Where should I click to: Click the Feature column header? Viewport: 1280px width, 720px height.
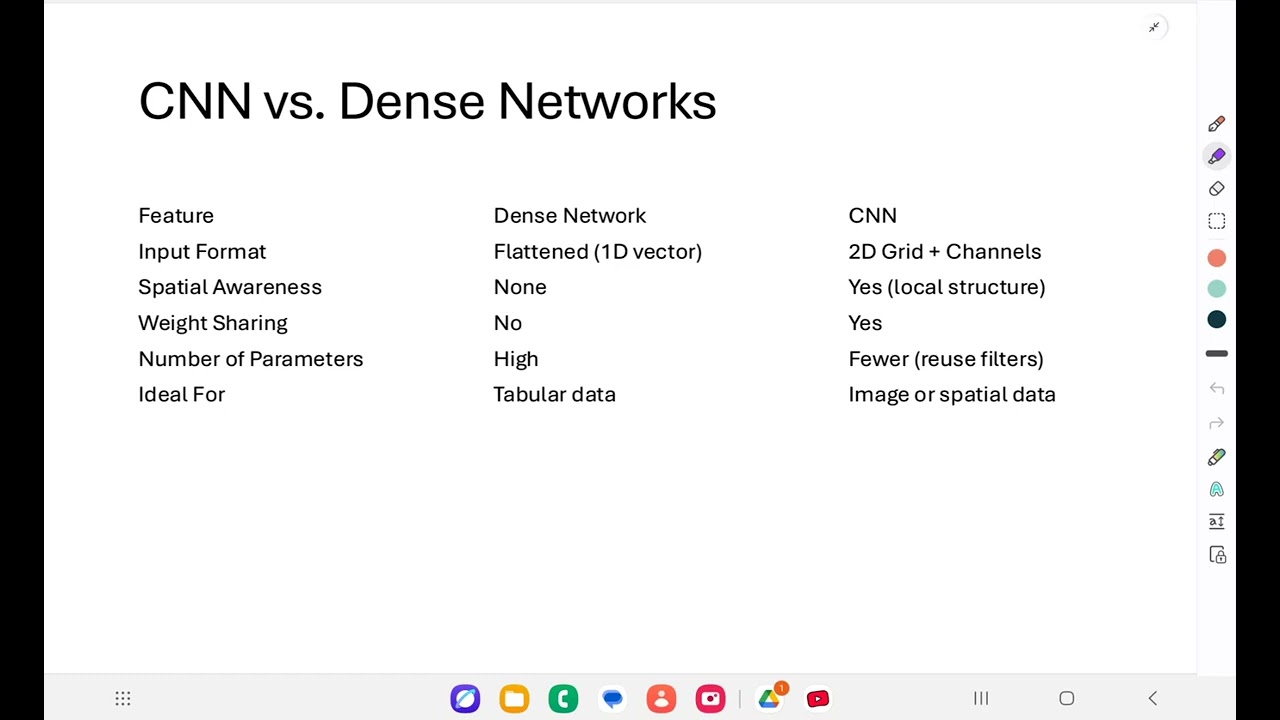tap(176, 215)
